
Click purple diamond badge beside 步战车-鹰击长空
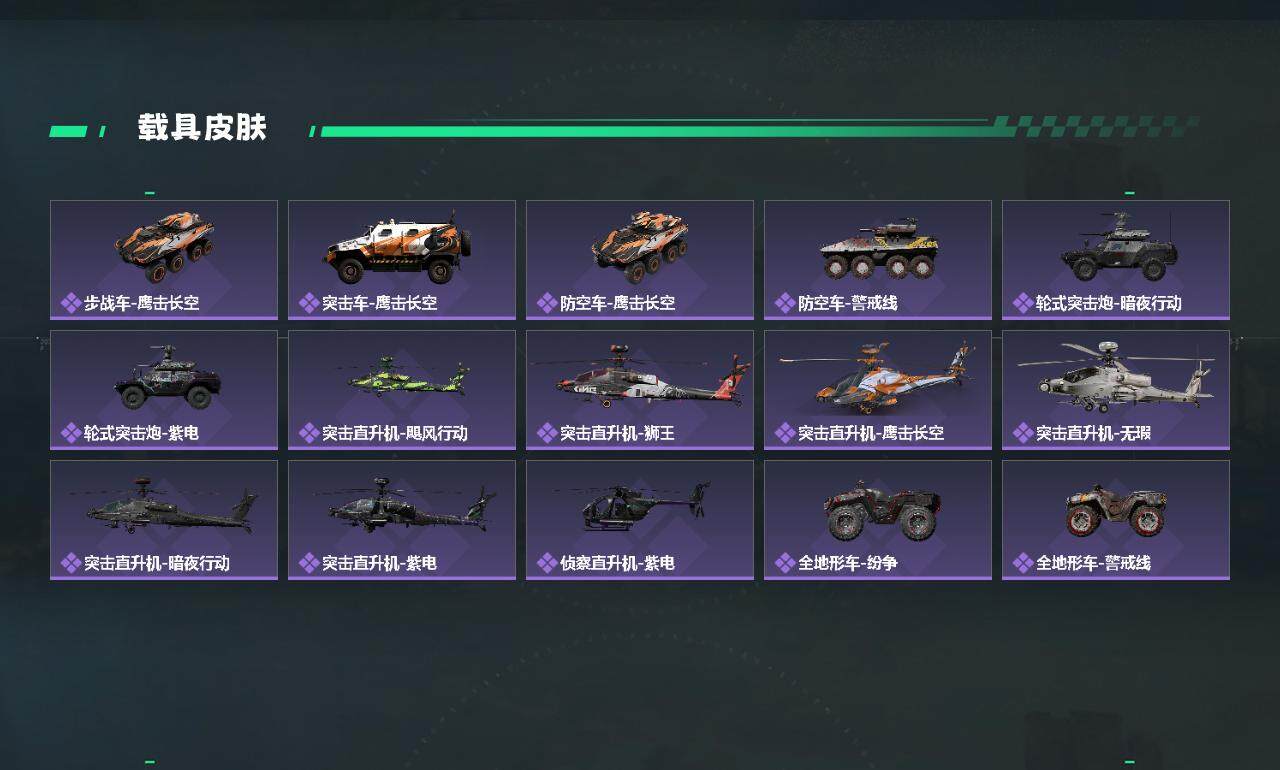[71, 303]
